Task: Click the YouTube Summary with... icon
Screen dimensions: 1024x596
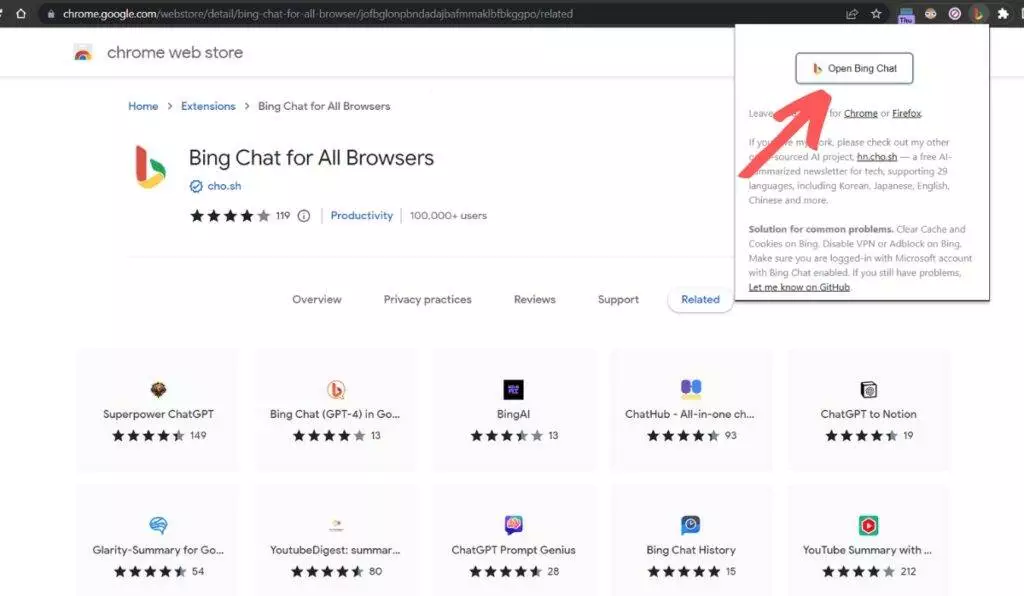Action: (869, 525)
